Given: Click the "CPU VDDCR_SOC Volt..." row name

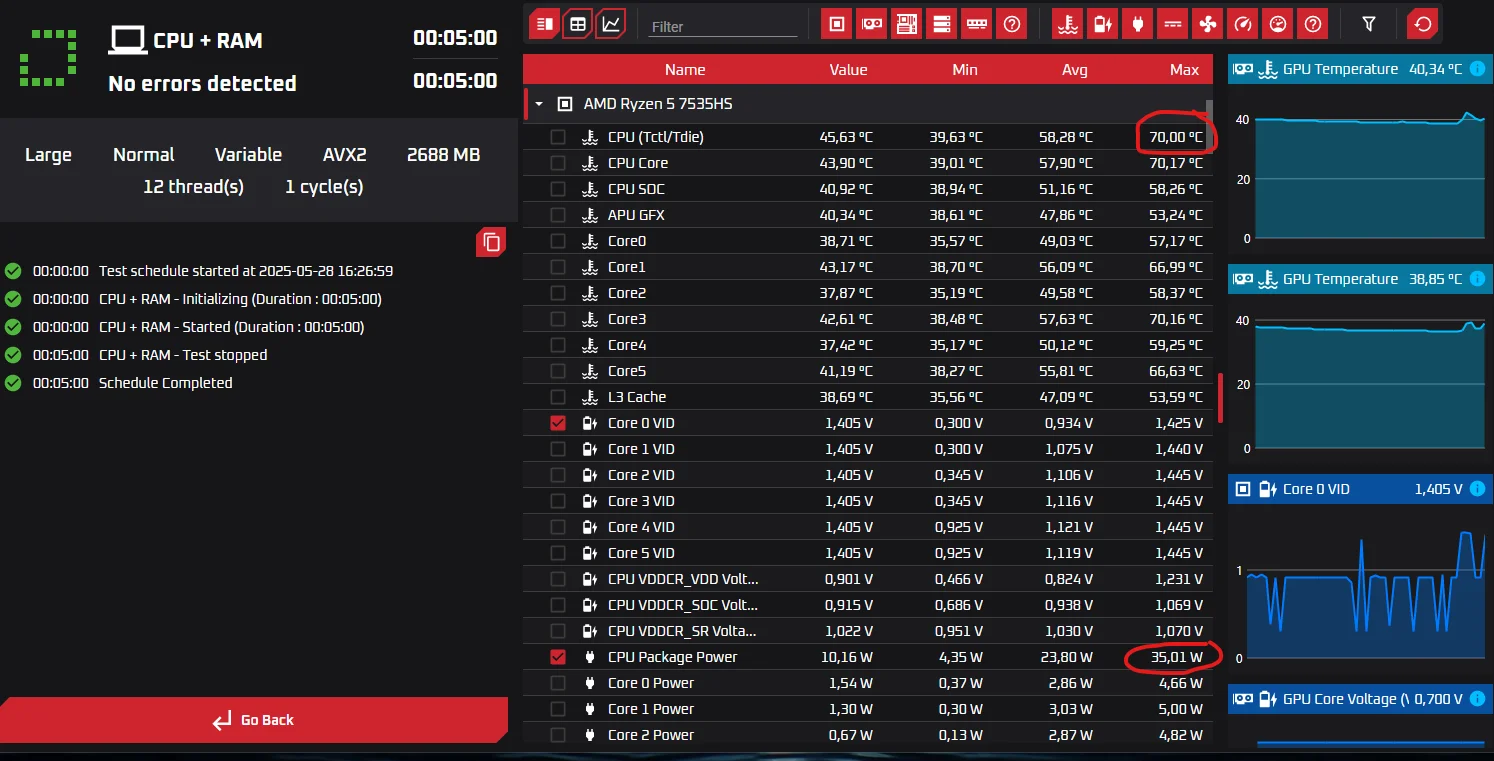Looking at the screenshot, I should pyautogui.click(x=683, y=605).
